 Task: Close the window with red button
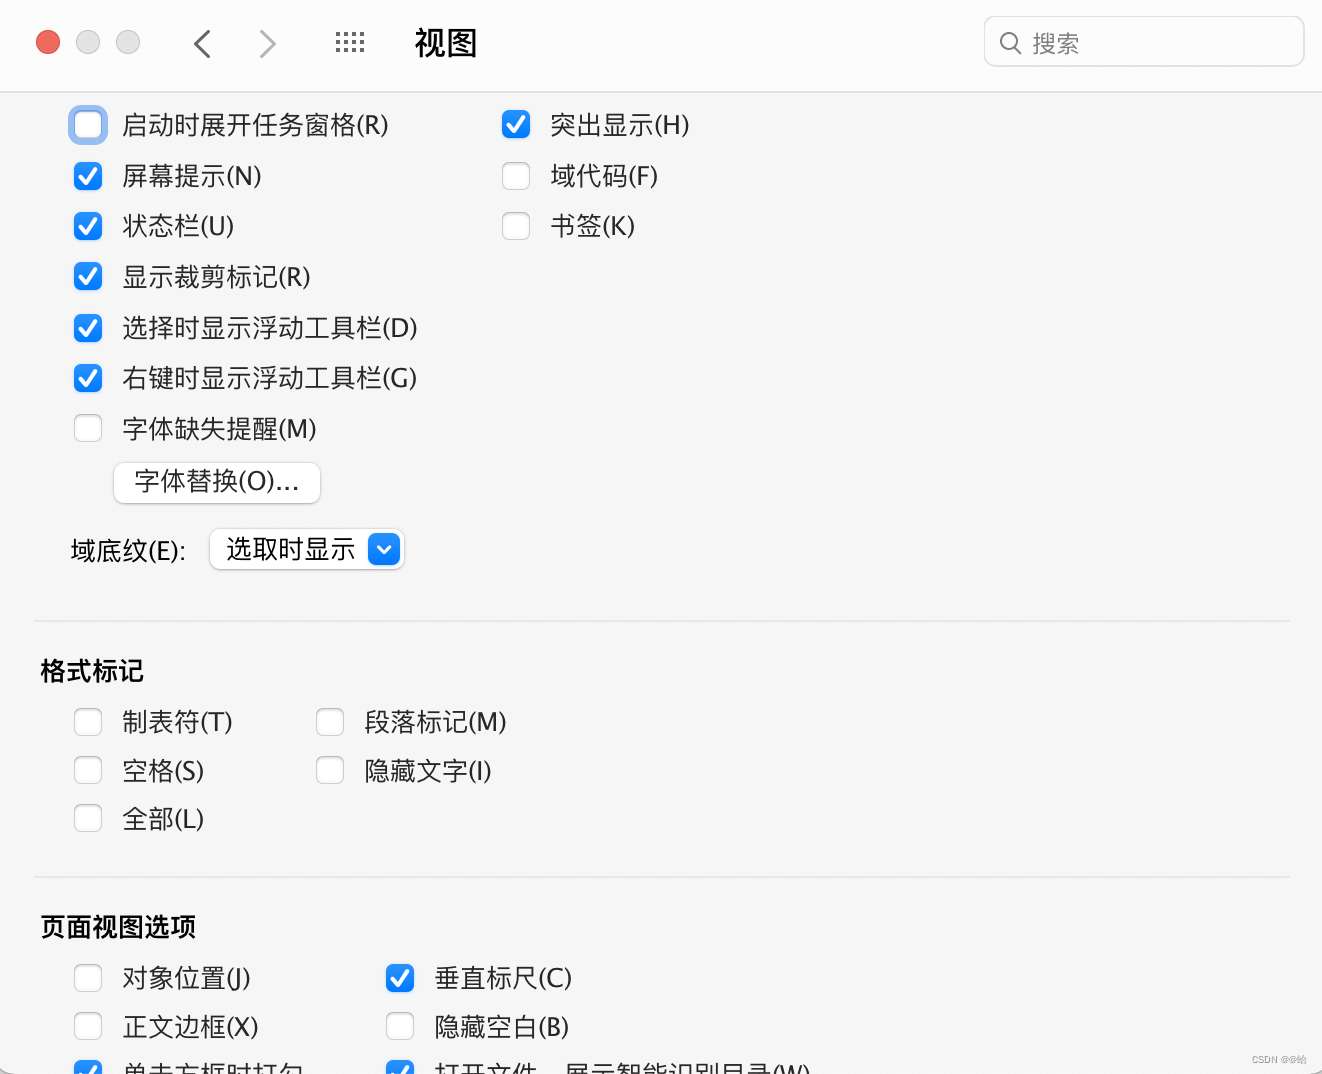pos(48,42)
